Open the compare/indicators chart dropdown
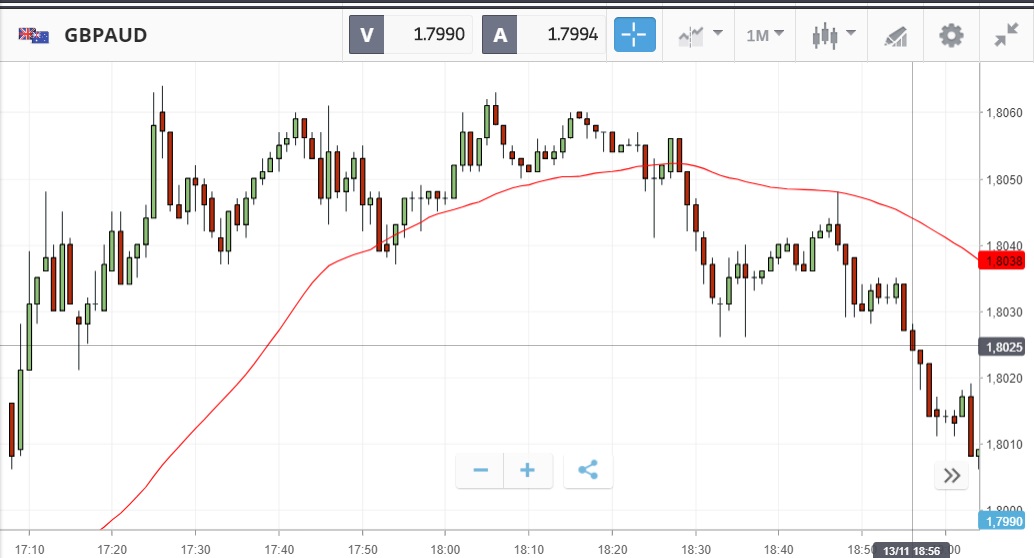This screenshot has height=558, width=1034. point(700,36)
